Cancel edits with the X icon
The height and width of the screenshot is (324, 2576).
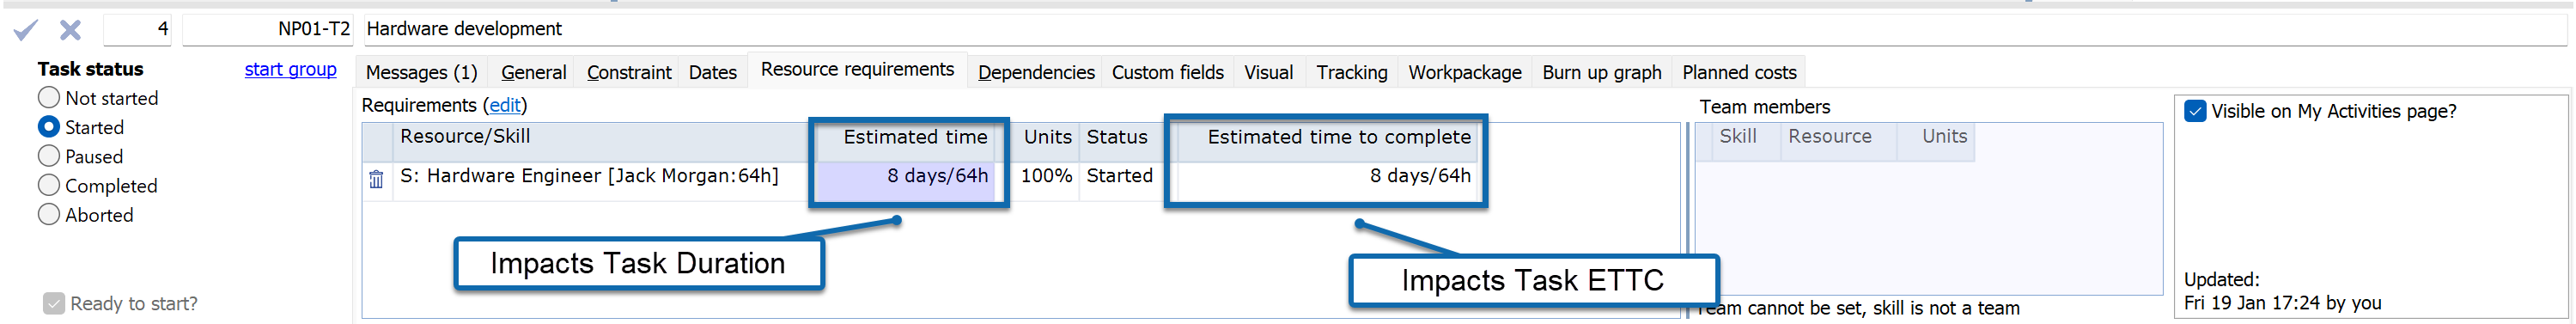70,30
